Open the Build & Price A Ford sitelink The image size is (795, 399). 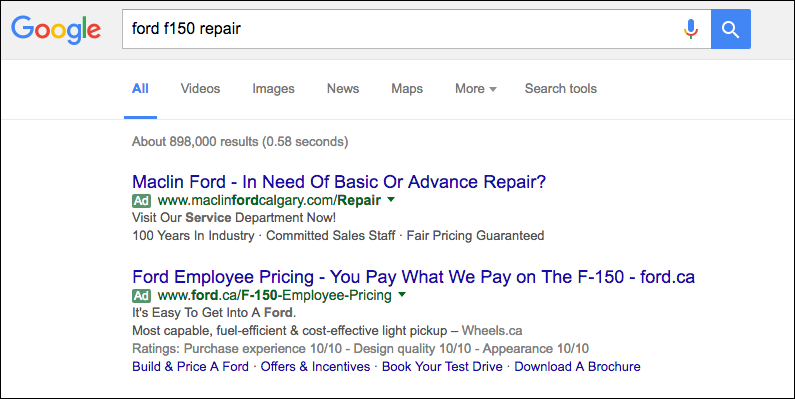pos(191,367)
